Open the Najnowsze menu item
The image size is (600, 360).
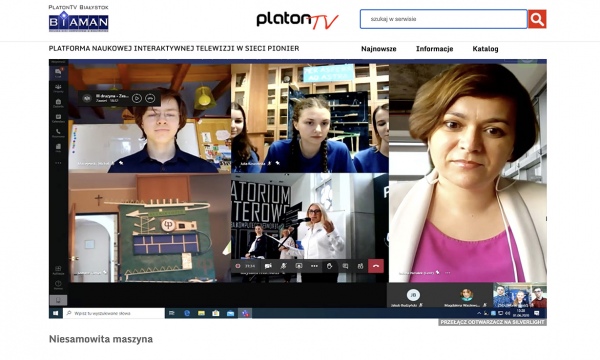(379, 49)
